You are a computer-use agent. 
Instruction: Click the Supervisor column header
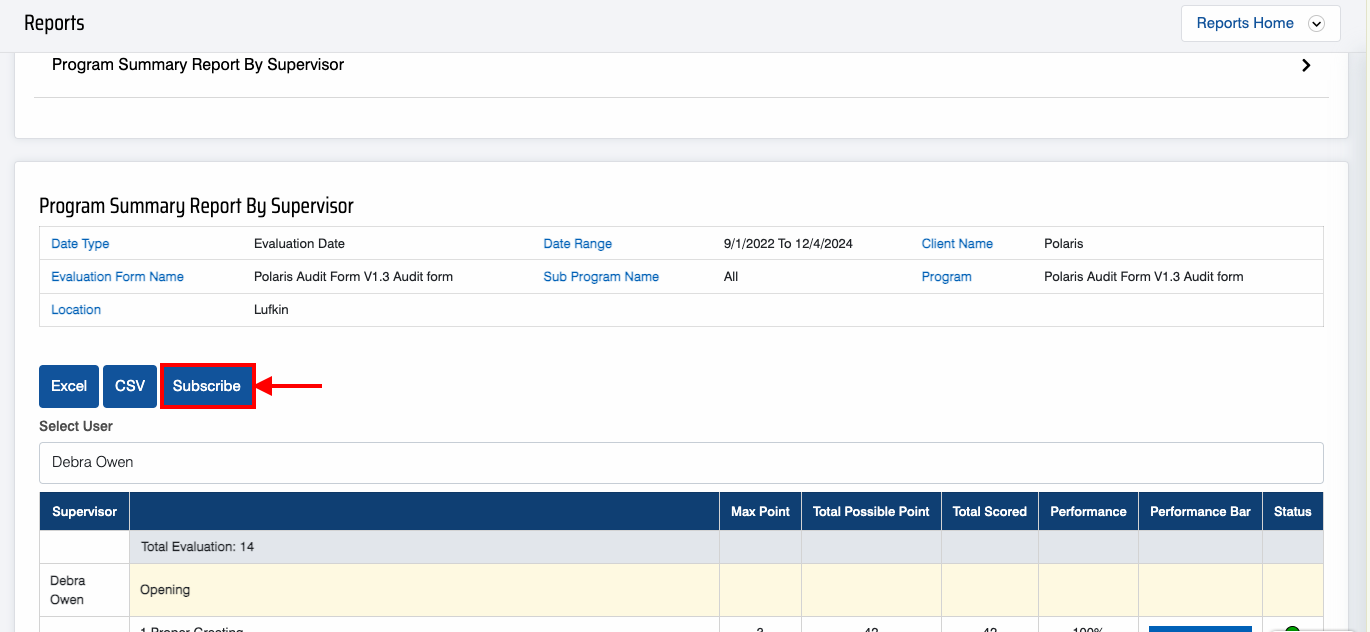pyautogui.click(x=84, y=511)
